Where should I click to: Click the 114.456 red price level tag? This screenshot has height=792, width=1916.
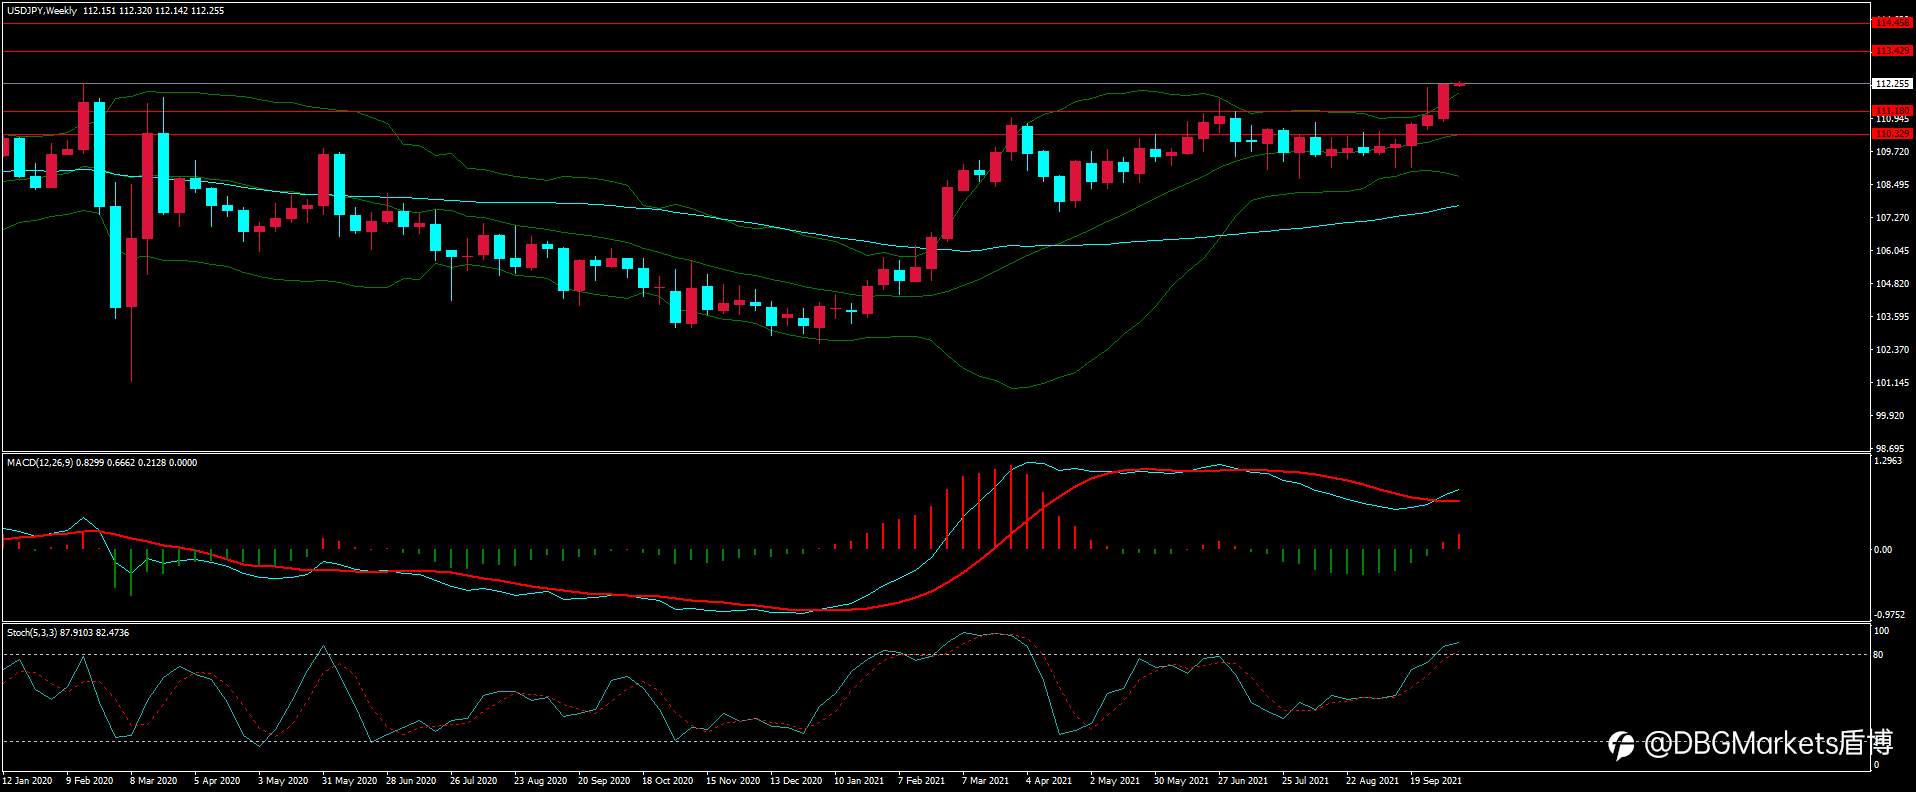(1893, 22)
